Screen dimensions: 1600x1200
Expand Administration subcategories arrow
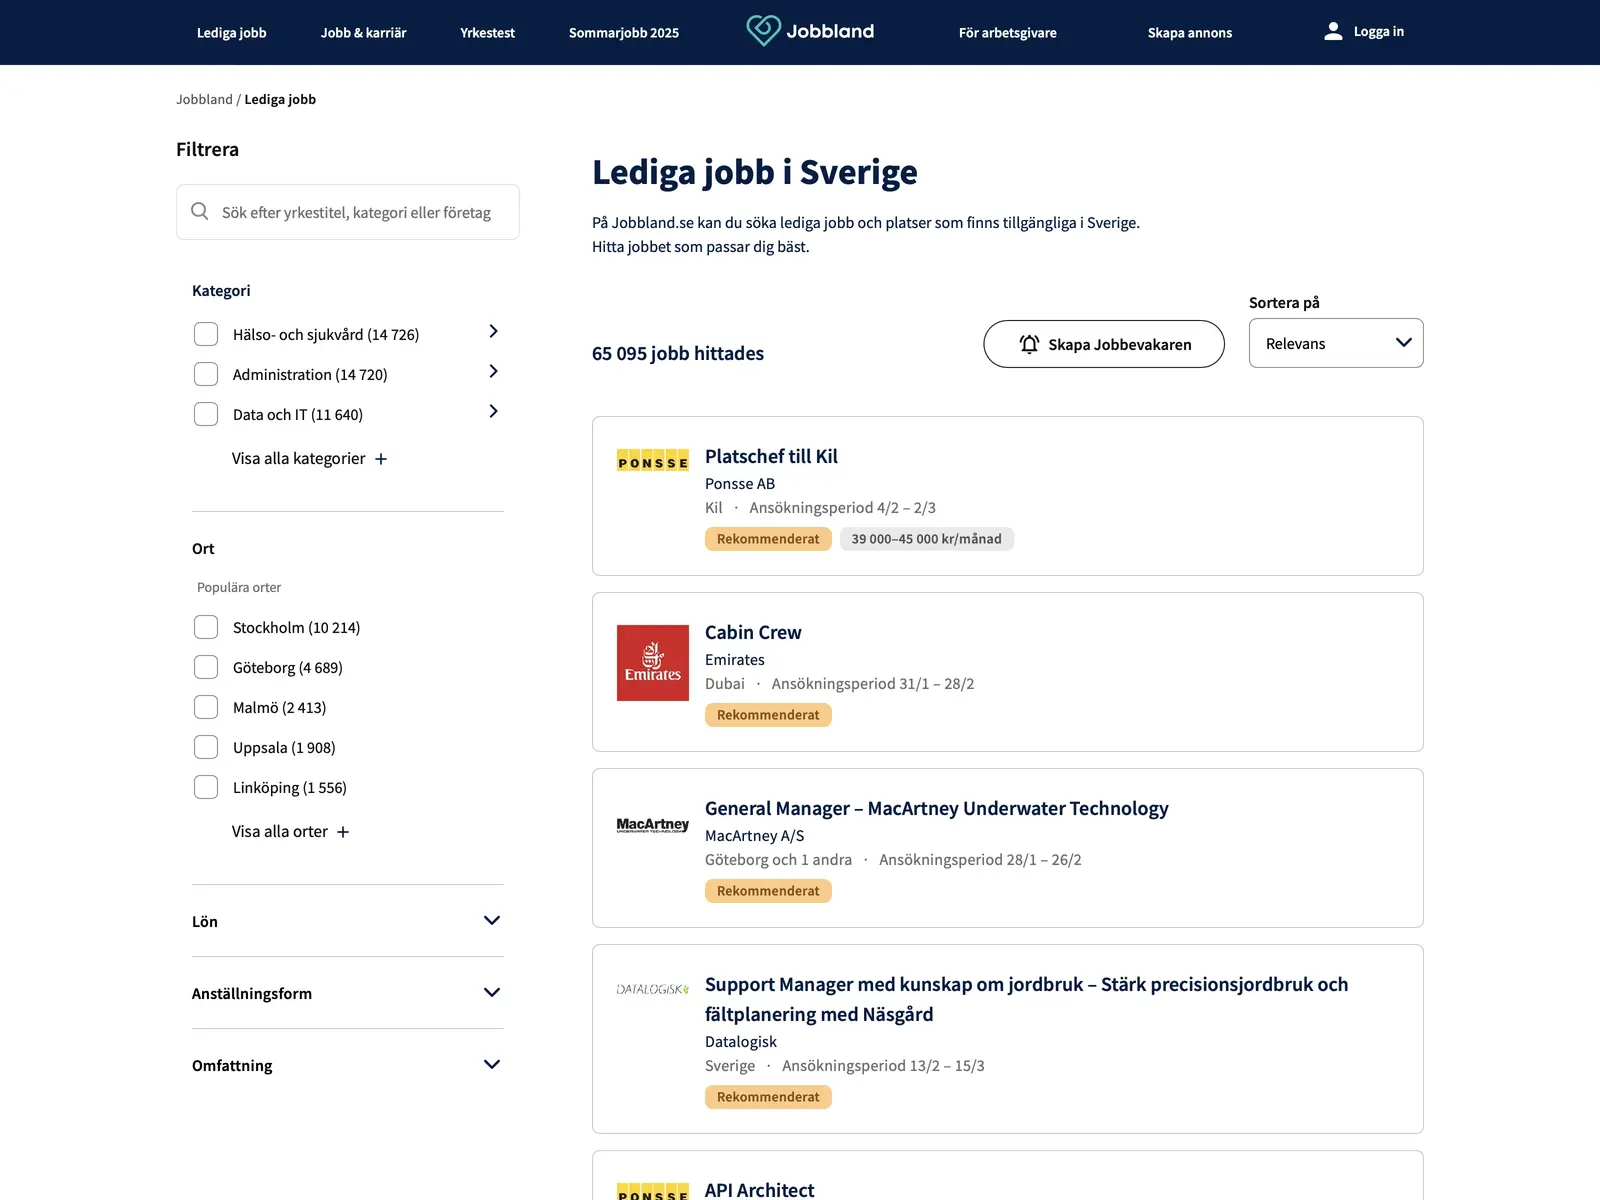[493, 371]
